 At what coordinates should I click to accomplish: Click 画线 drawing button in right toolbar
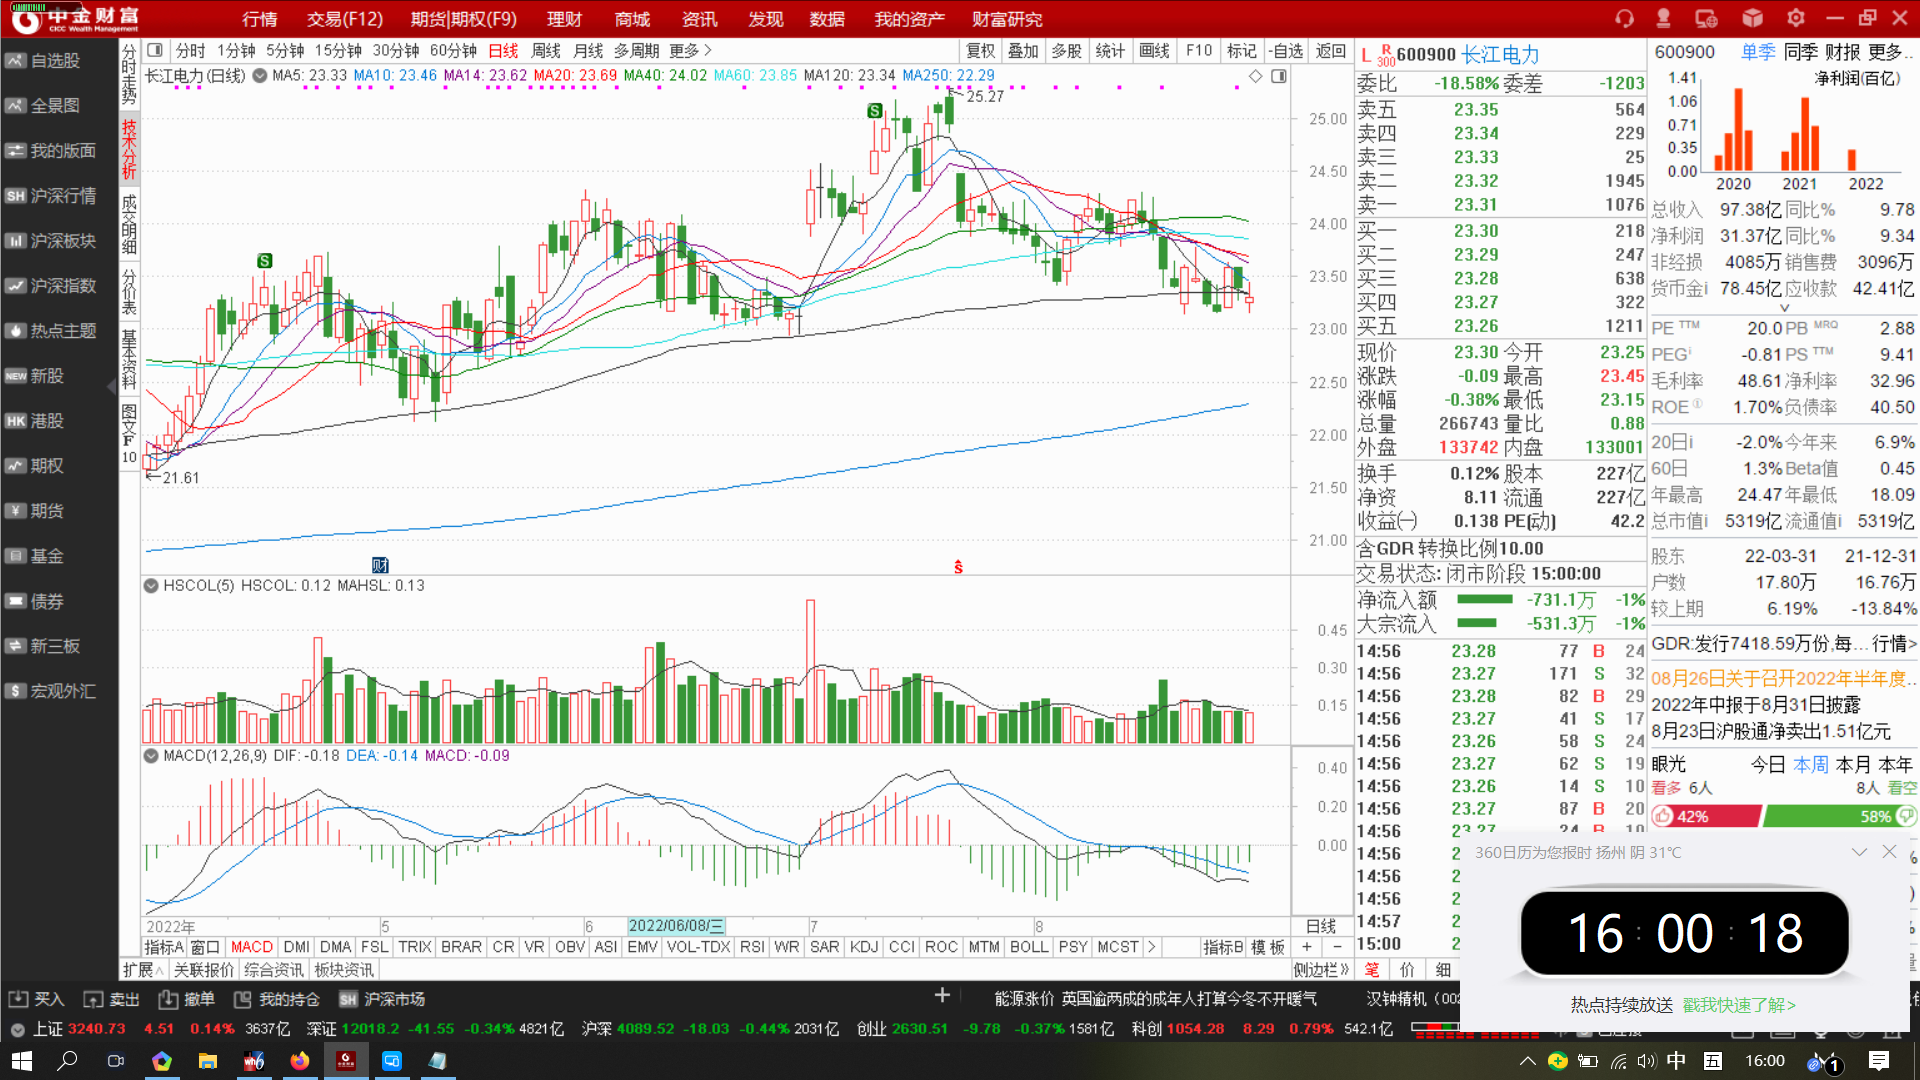click(1154, 51)
